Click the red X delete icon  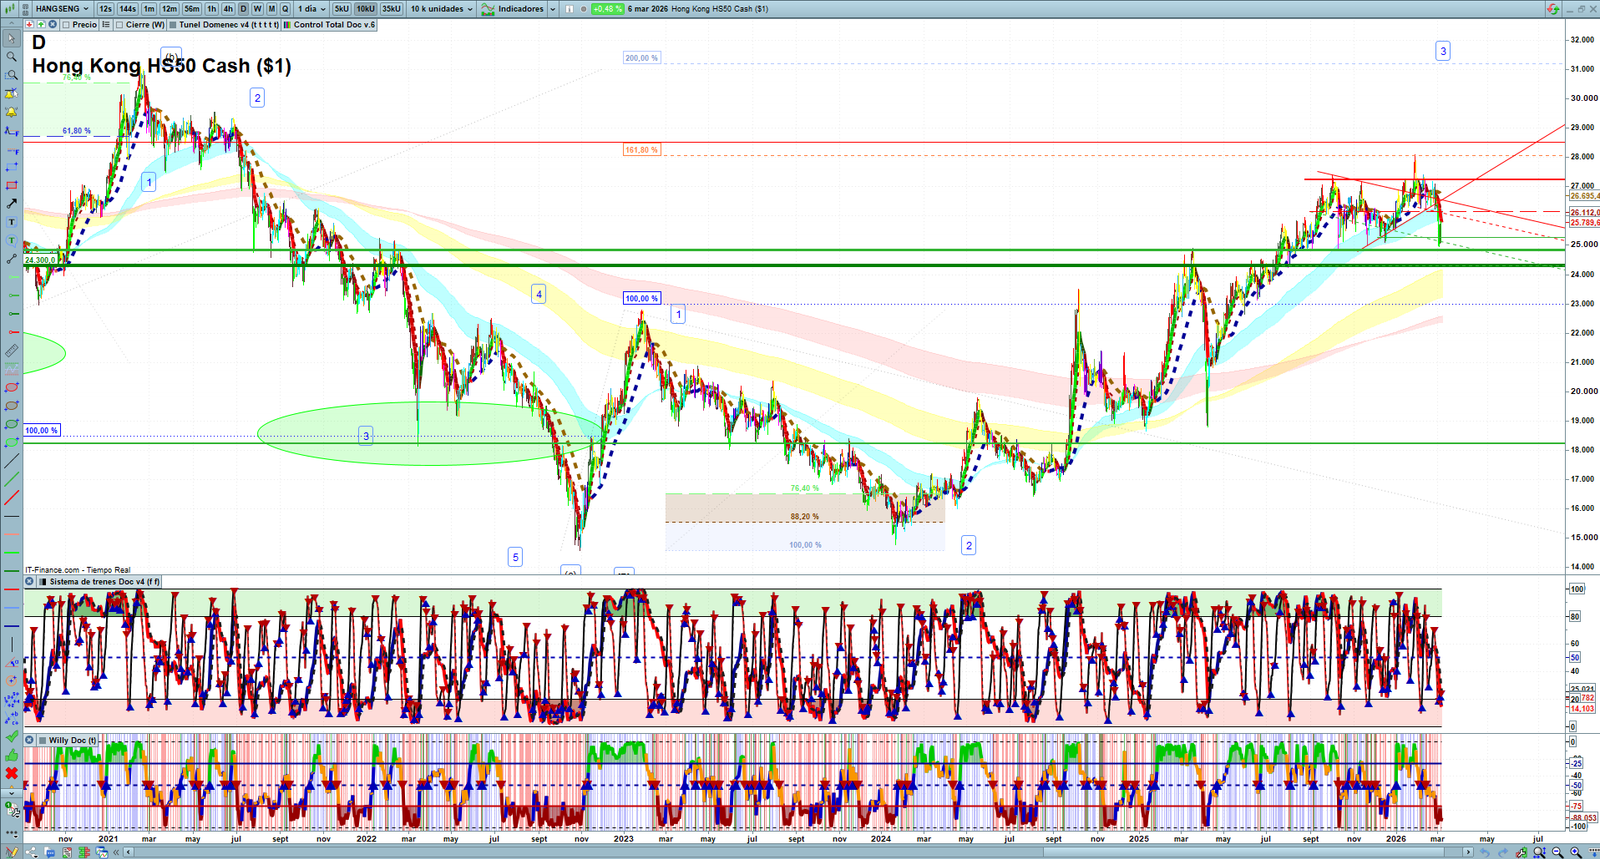click(x=11, y=773)
